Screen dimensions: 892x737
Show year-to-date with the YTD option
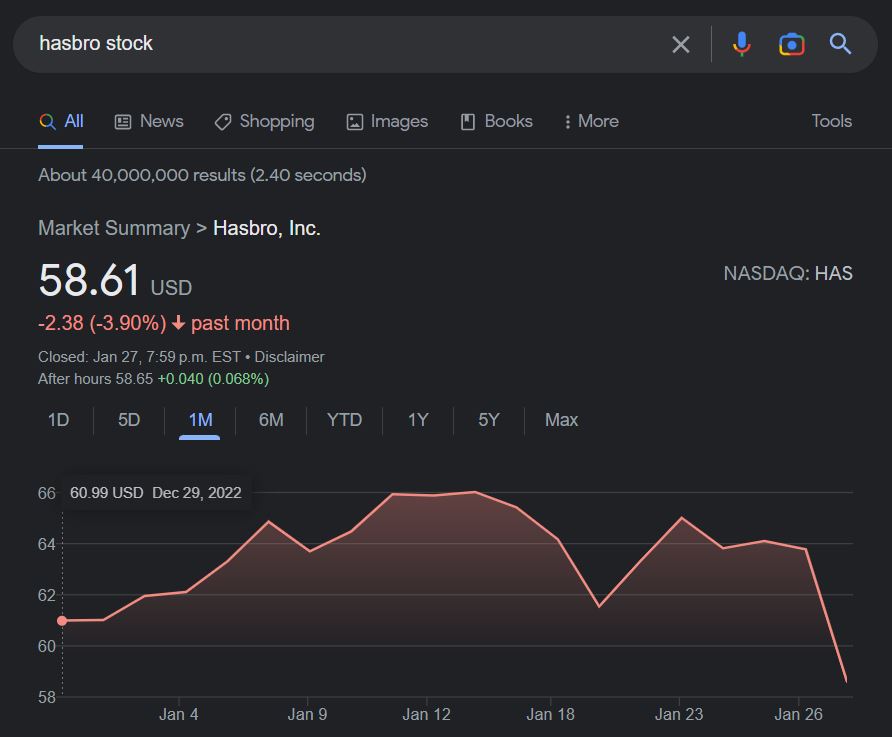point(344,420)
